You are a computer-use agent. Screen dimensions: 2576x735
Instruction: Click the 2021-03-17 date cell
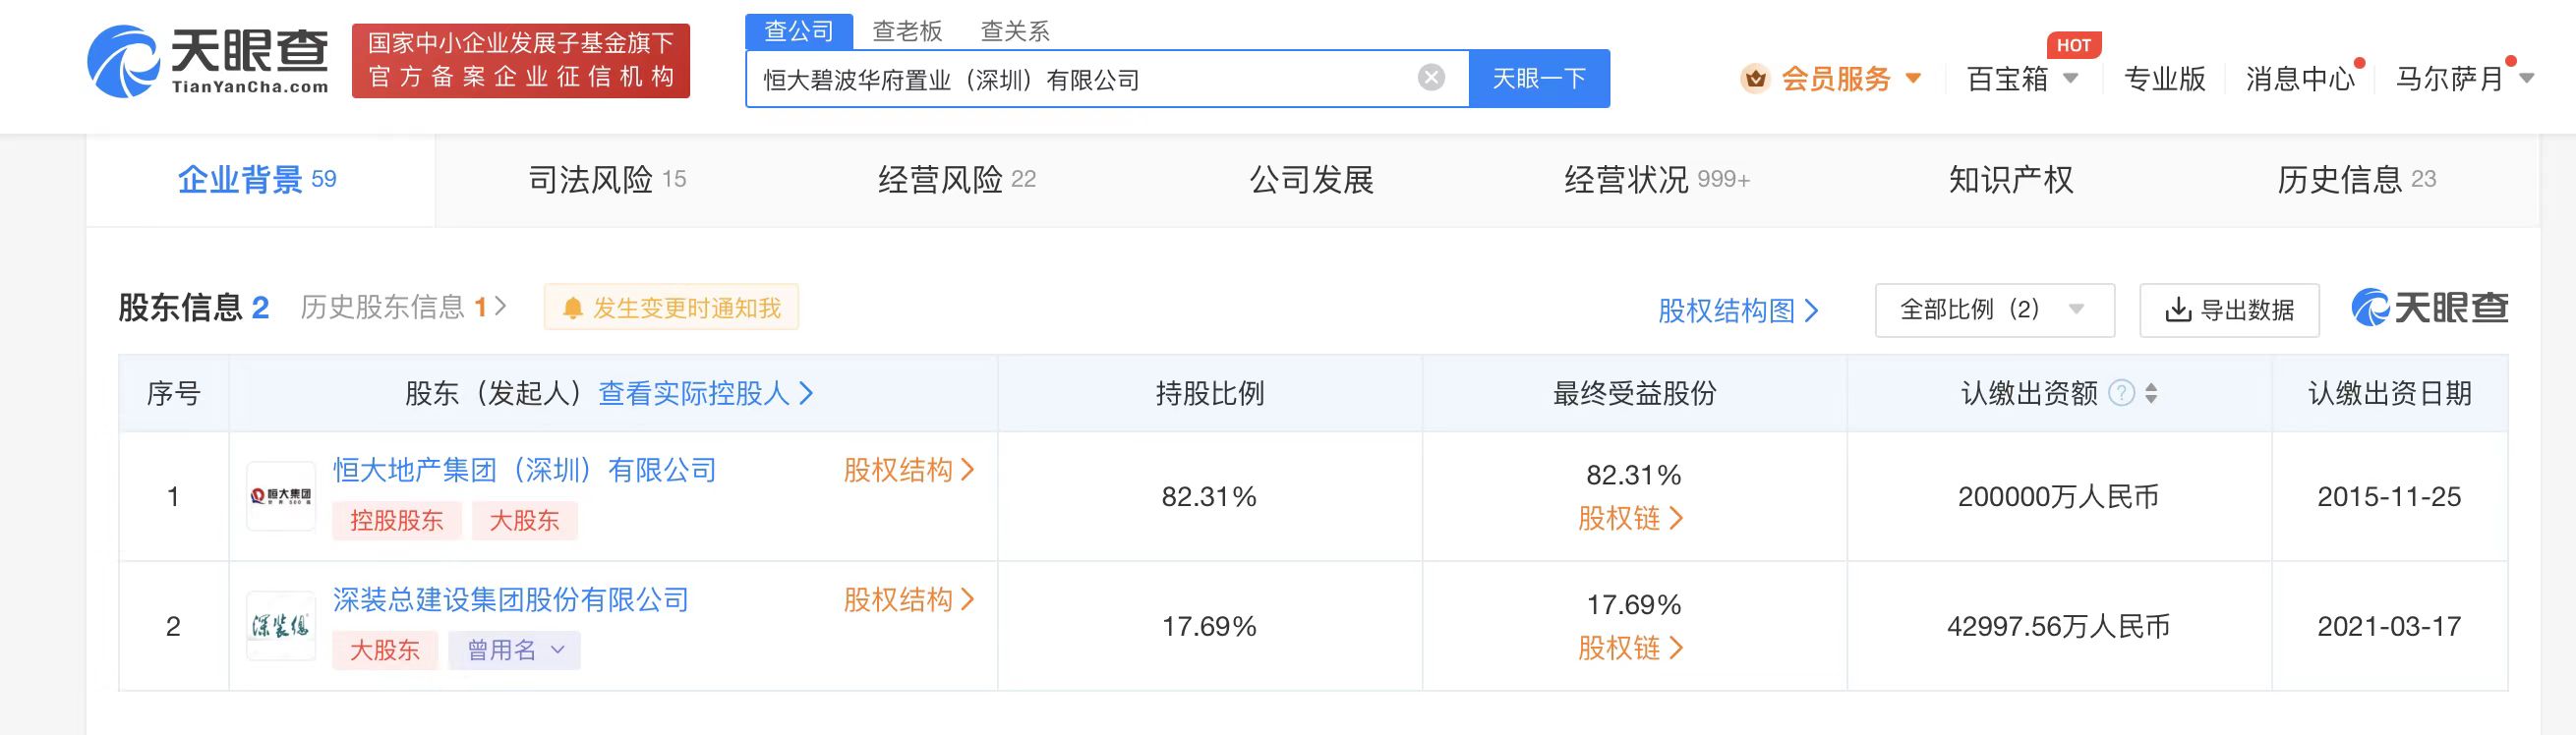tap(2389, 626)
